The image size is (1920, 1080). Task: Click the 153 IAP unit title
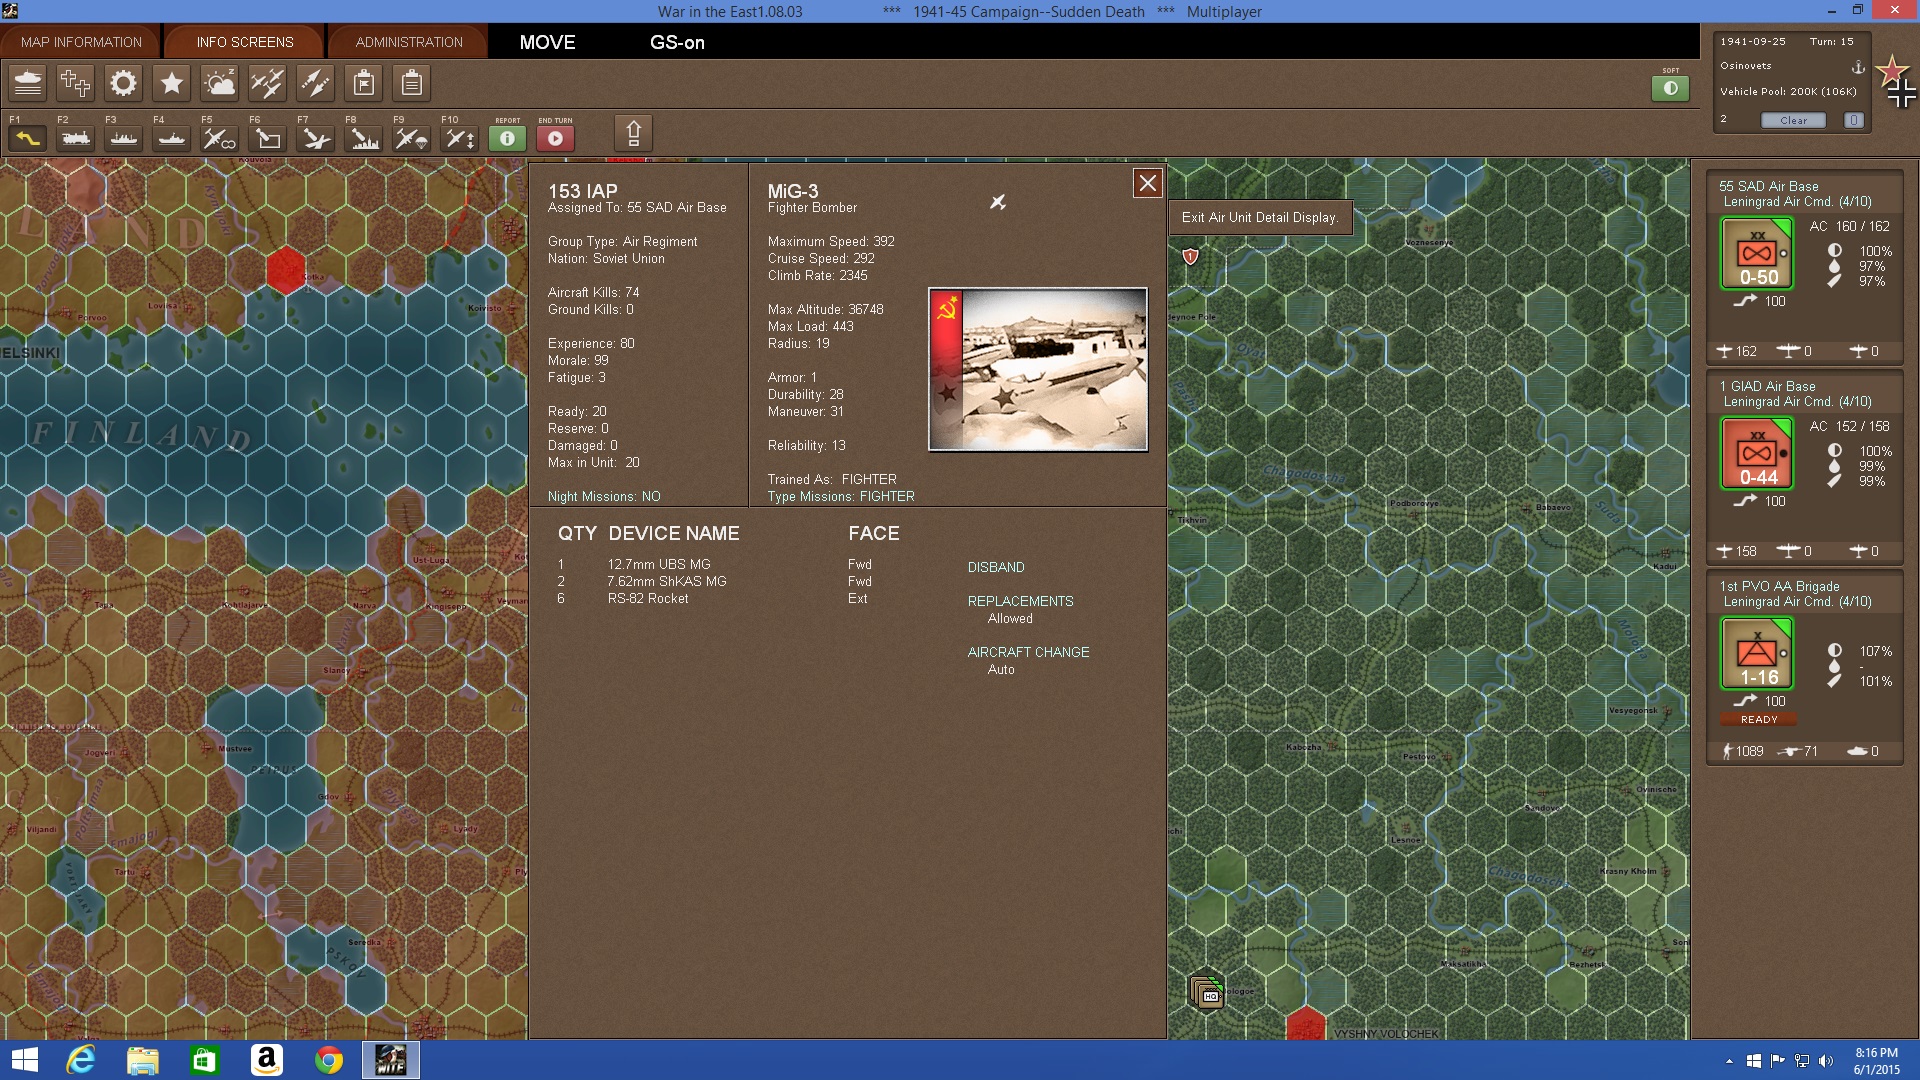(x=583, y=191)
